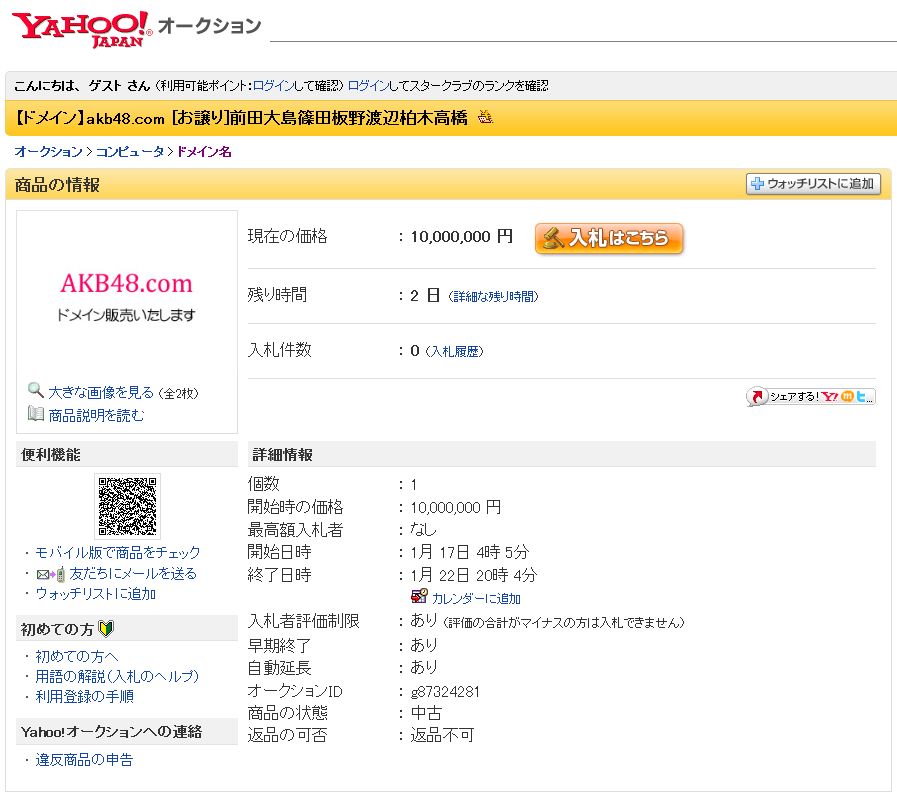Viewport: 897px width, 800px height.
Task: Click the beginner mark icon beside 初めての方
Action: (106, 629)
